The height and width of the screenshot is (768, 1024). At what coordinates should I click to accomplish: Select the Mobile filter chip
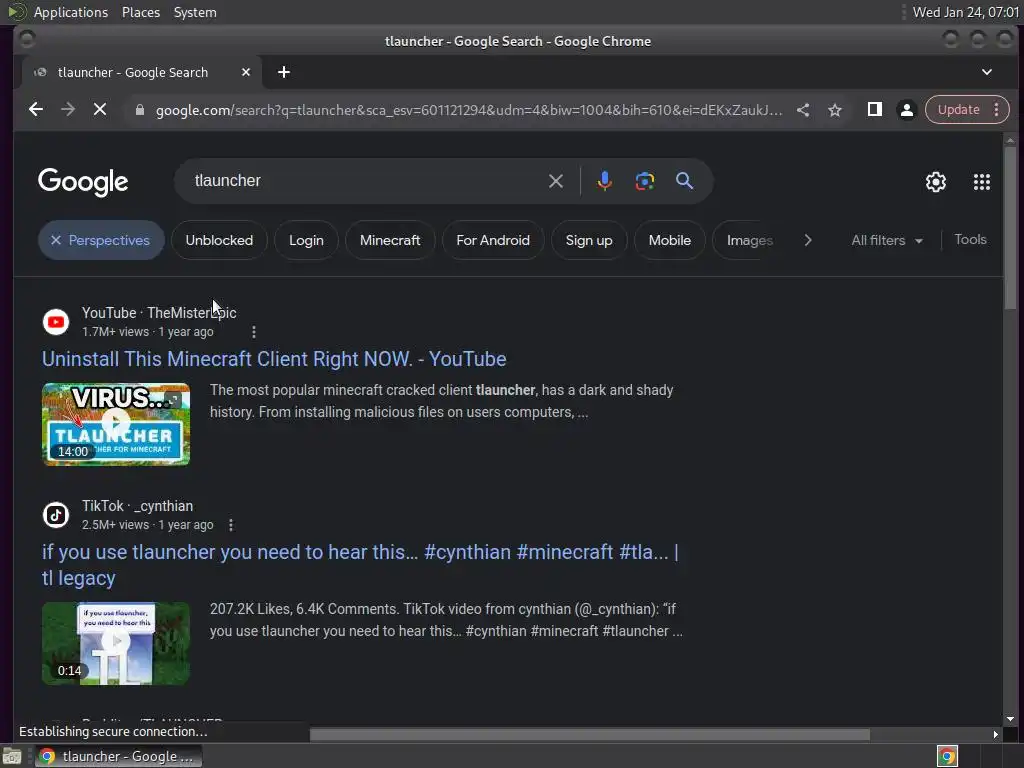669,240
